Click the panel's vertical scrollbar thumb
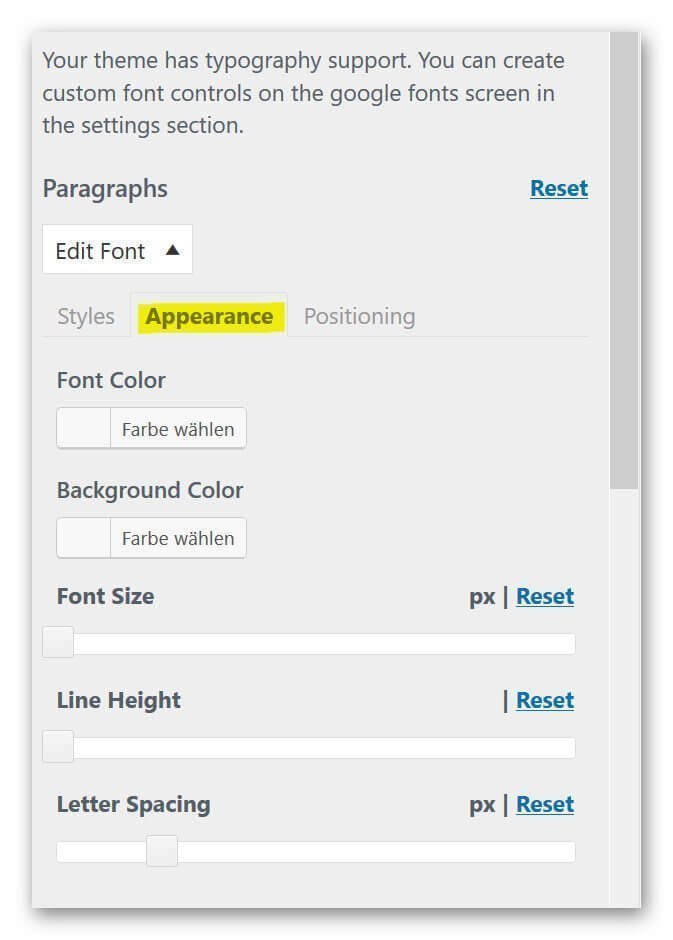 click(x=624, y=261)
